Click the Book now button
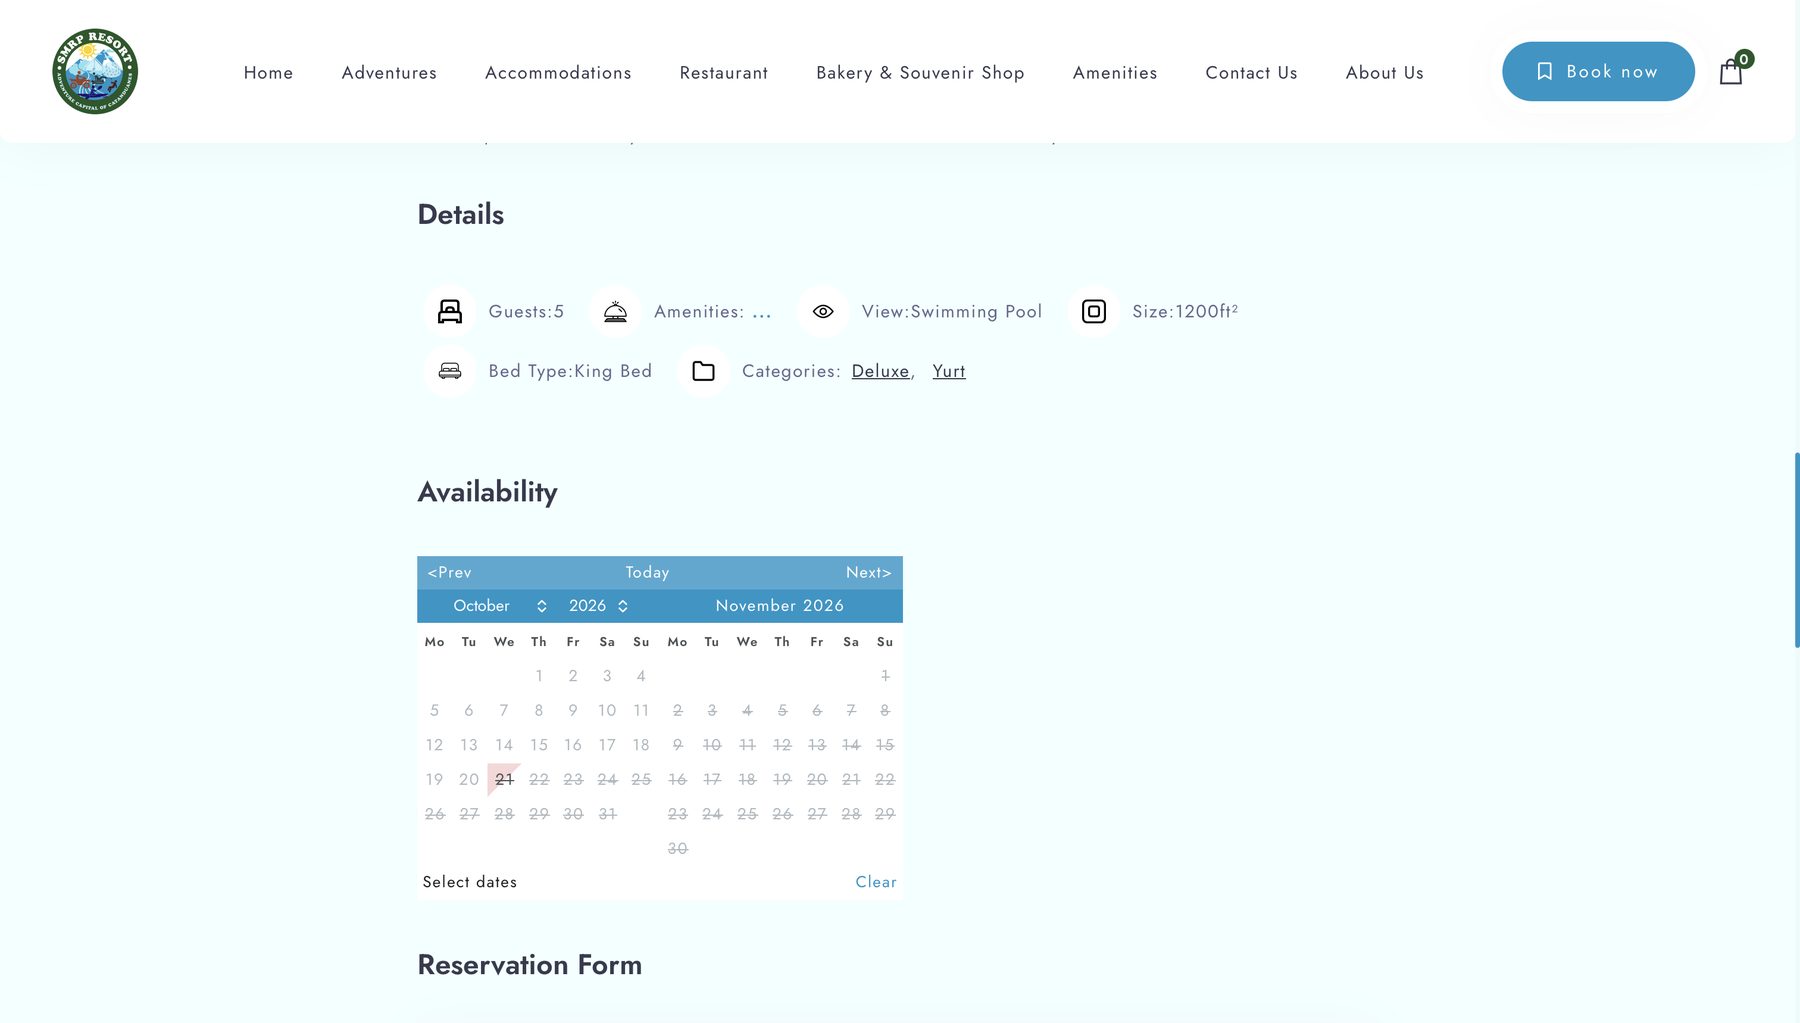The height and width of the screenshot is (1023, 1800). tap(1598, 71)
